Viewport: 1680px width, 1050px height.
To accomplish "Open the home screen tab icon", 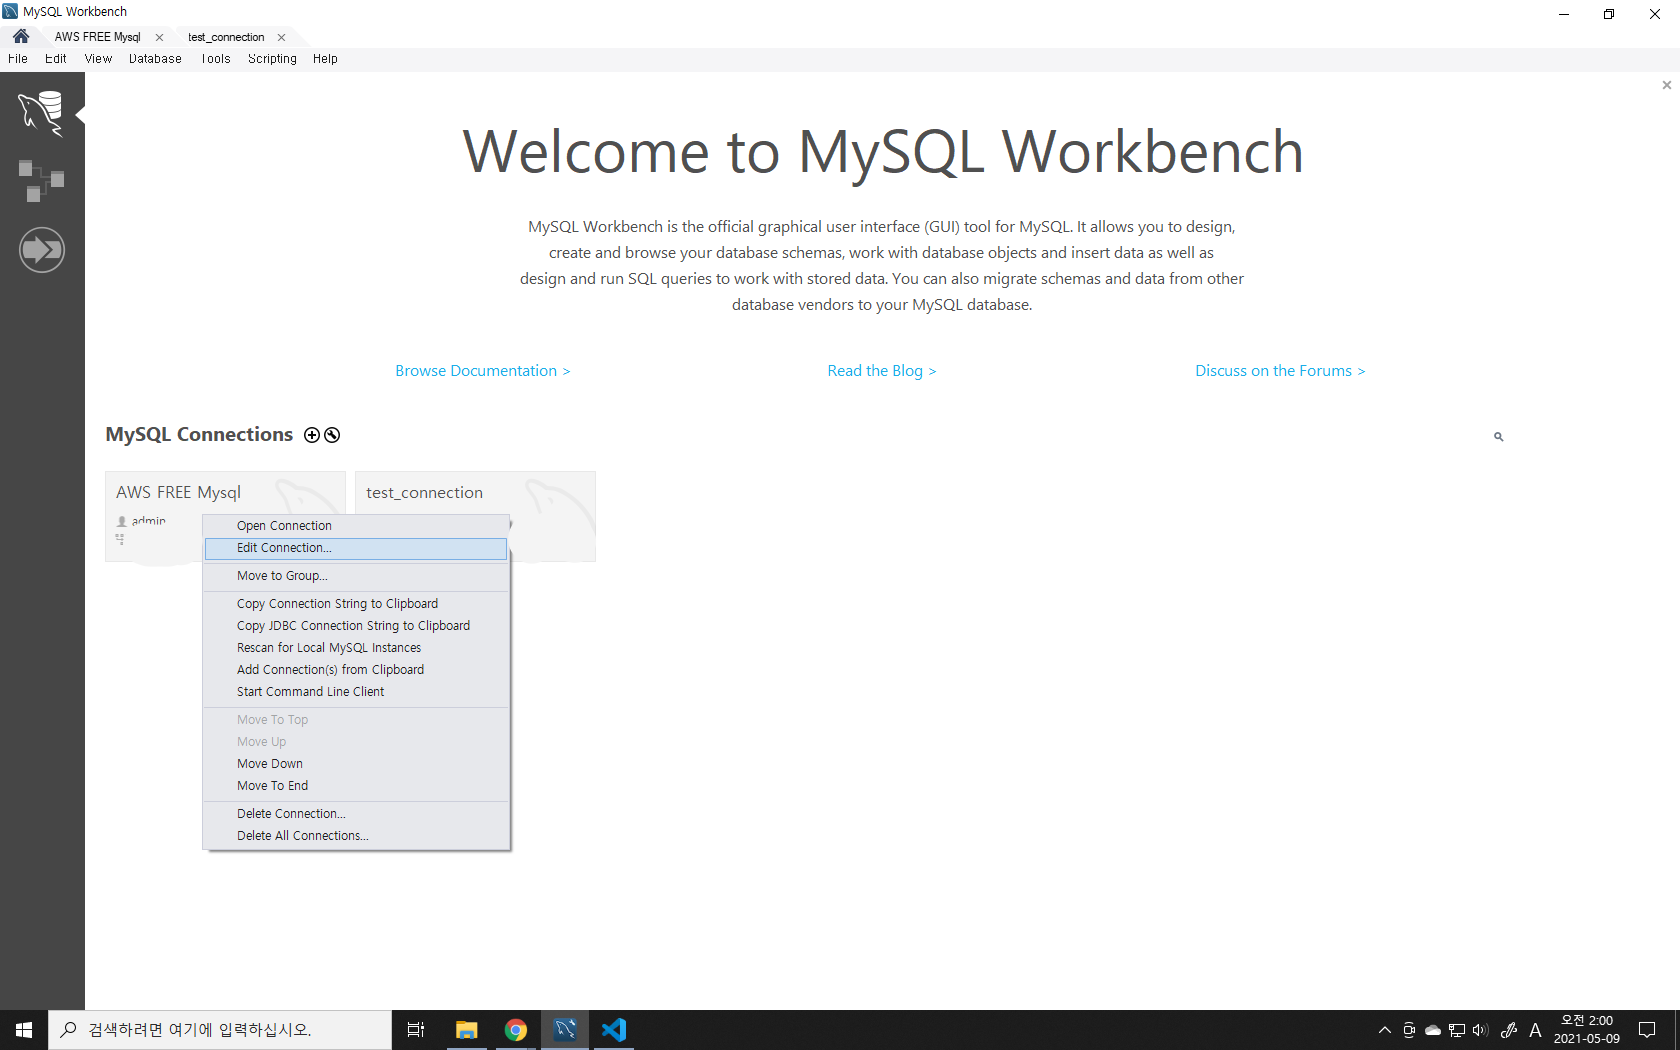I will 21,36.
